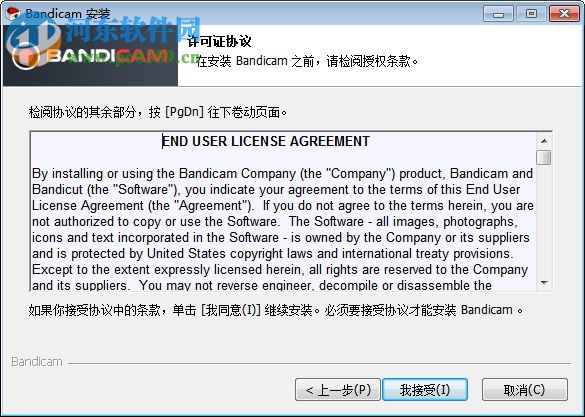Click the 许可证协议 header title
Screen dimensions: 585x417
219,42
